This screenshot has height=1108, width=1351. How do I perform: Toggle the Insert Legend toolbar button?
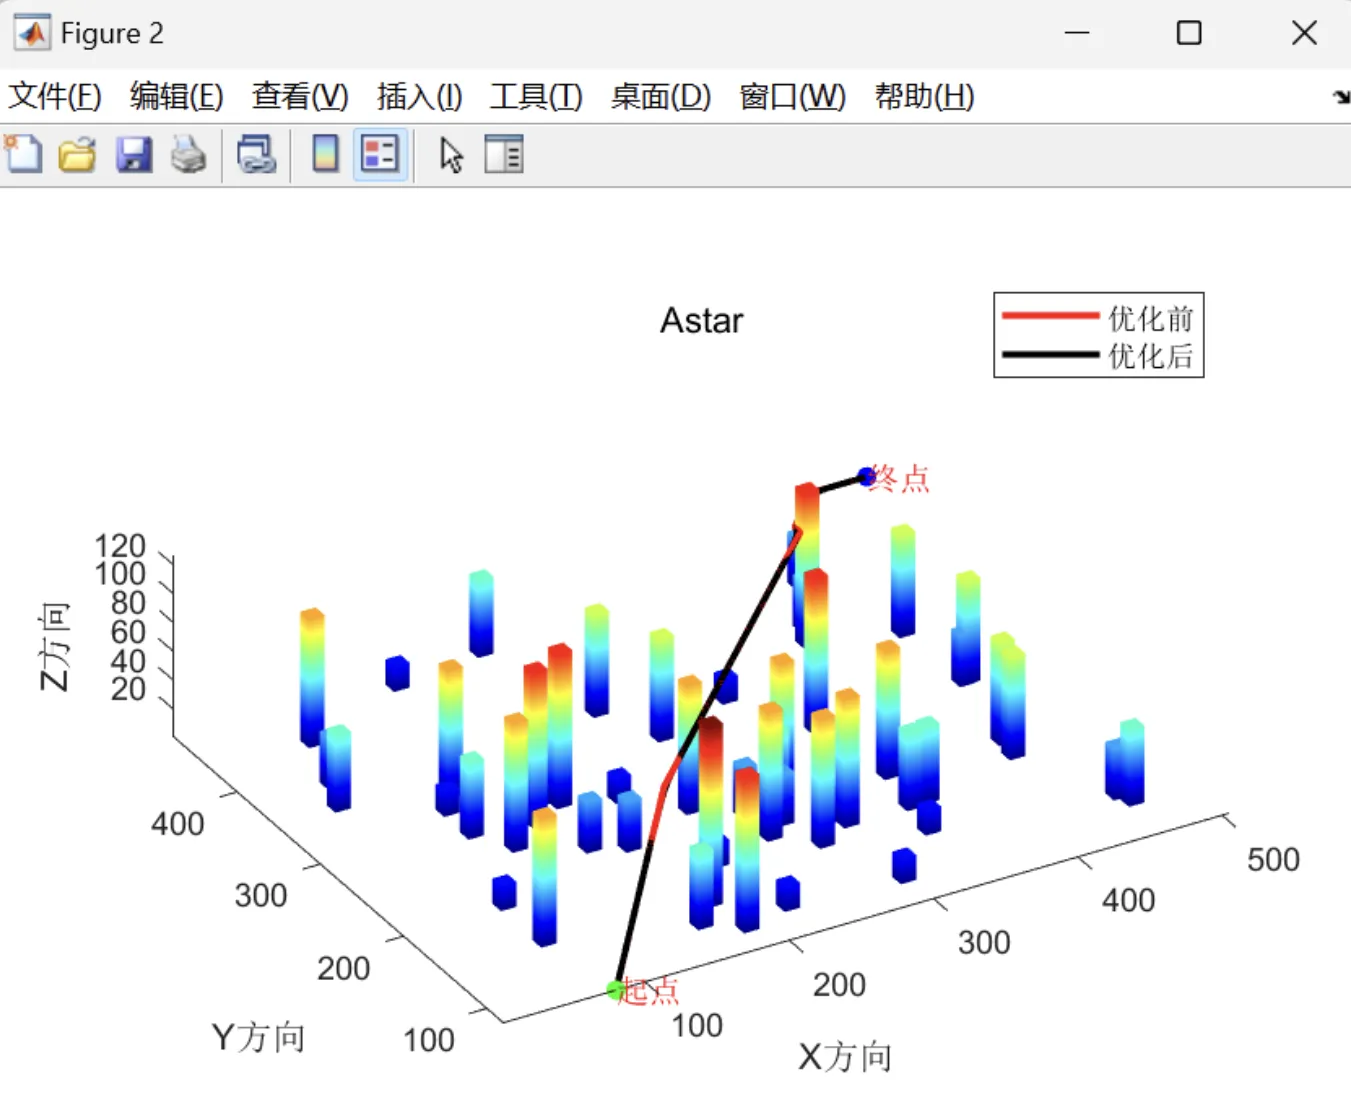(380, 154)
